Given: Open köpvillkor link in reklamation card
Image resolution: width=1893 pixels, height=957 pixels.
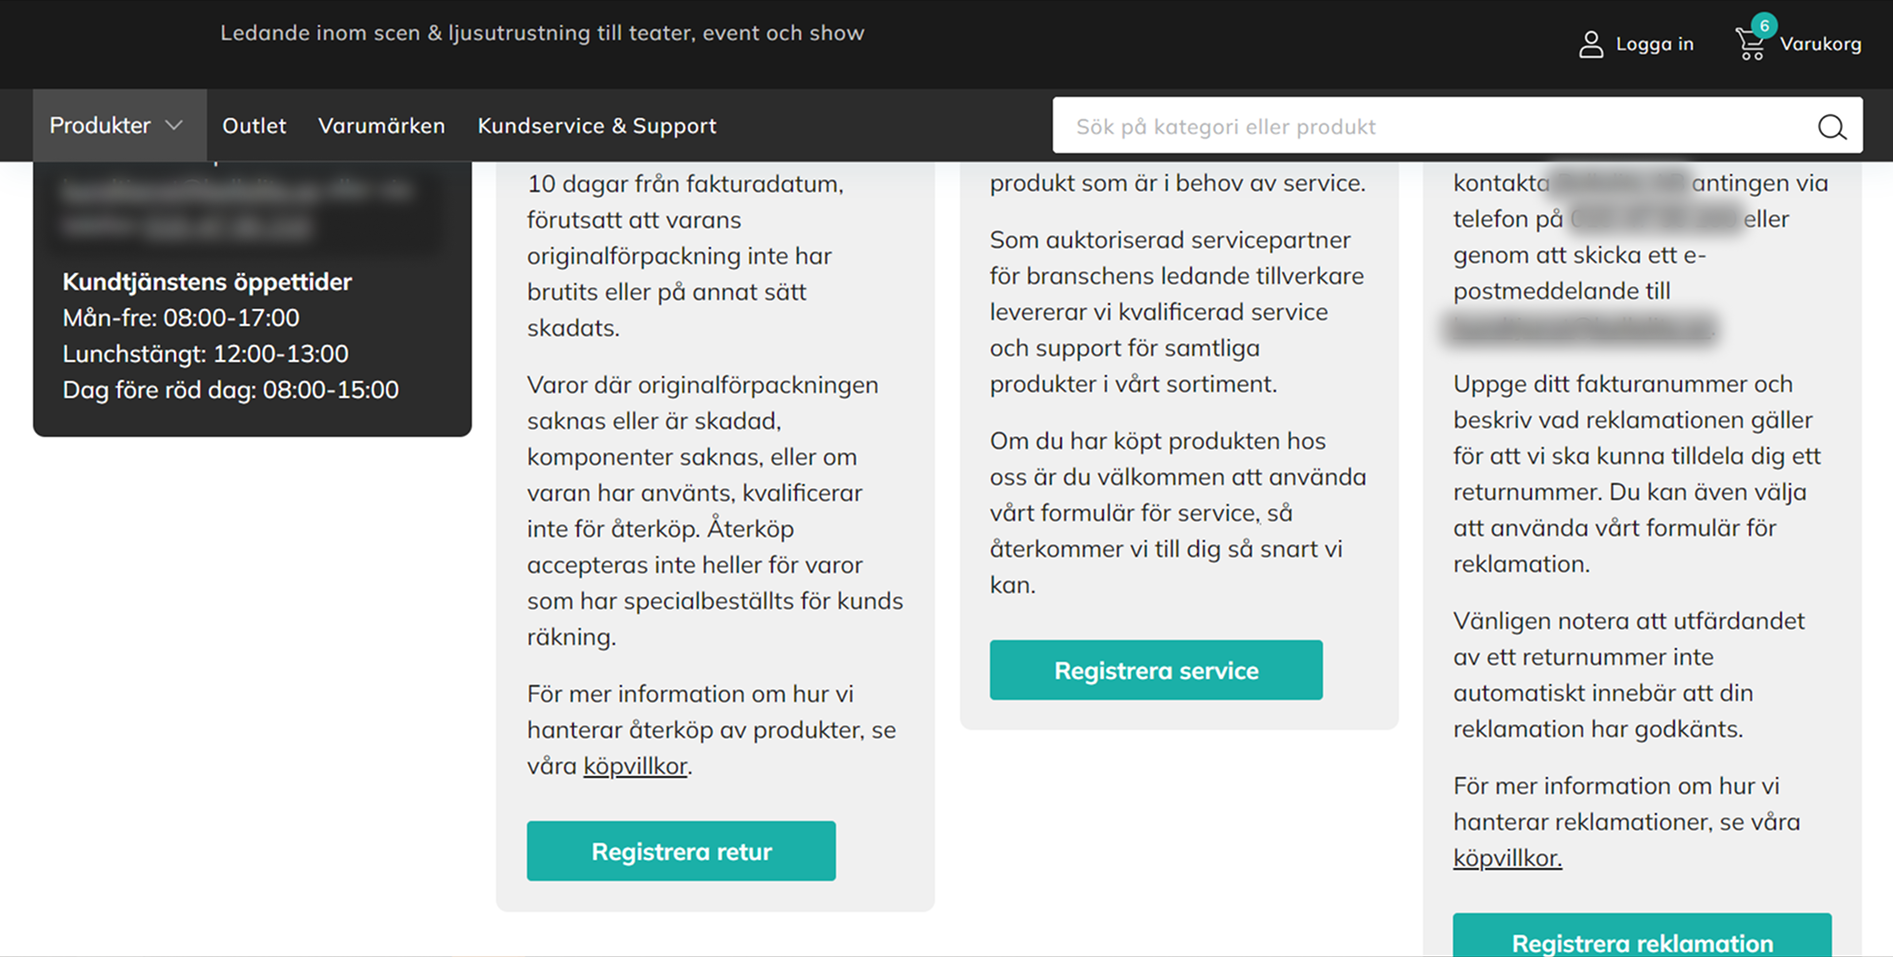Looking at the screenshot, I should click(x=1507, y=858).
